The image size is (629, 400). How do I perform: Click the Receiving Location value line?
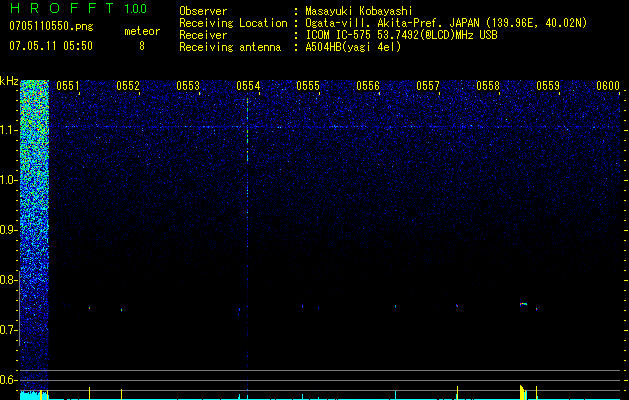pos(446,23)
